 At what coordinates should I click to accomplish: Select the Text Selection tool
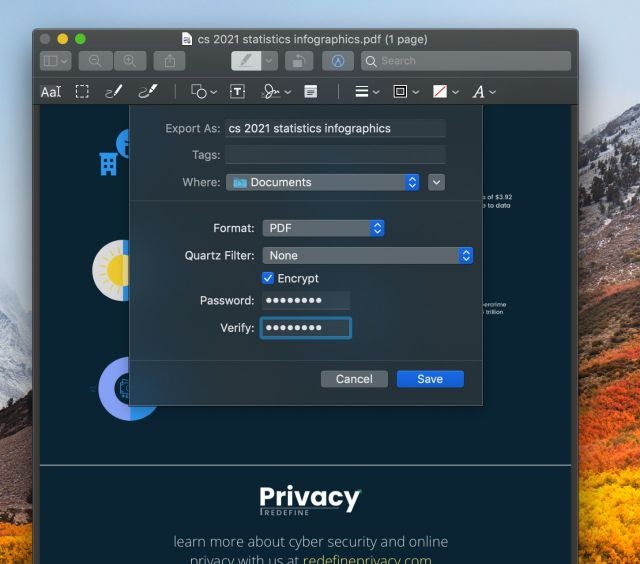[50, 92]
